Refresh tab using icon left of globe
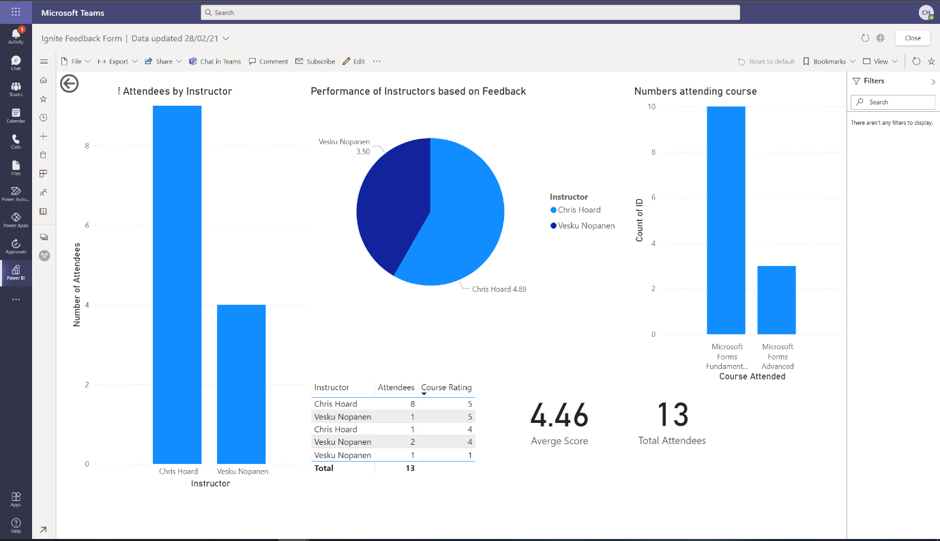 (x=864, y=38)
